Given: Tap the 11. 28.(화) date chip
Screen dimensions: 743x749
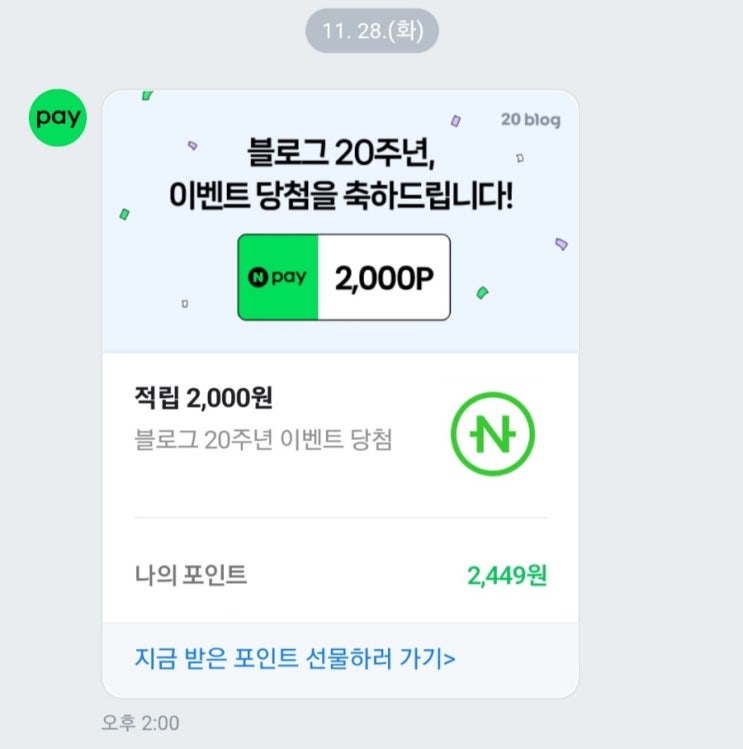Looking at the screenshot, I should pyautogui.click(x=372, y=31).
